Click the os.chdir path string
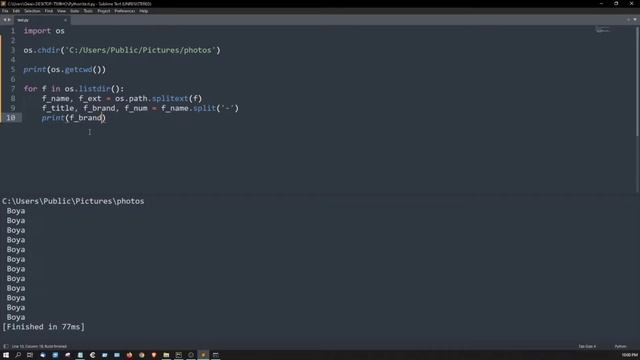640x360 pixels. pyautogui.click(x=140, y=50)
